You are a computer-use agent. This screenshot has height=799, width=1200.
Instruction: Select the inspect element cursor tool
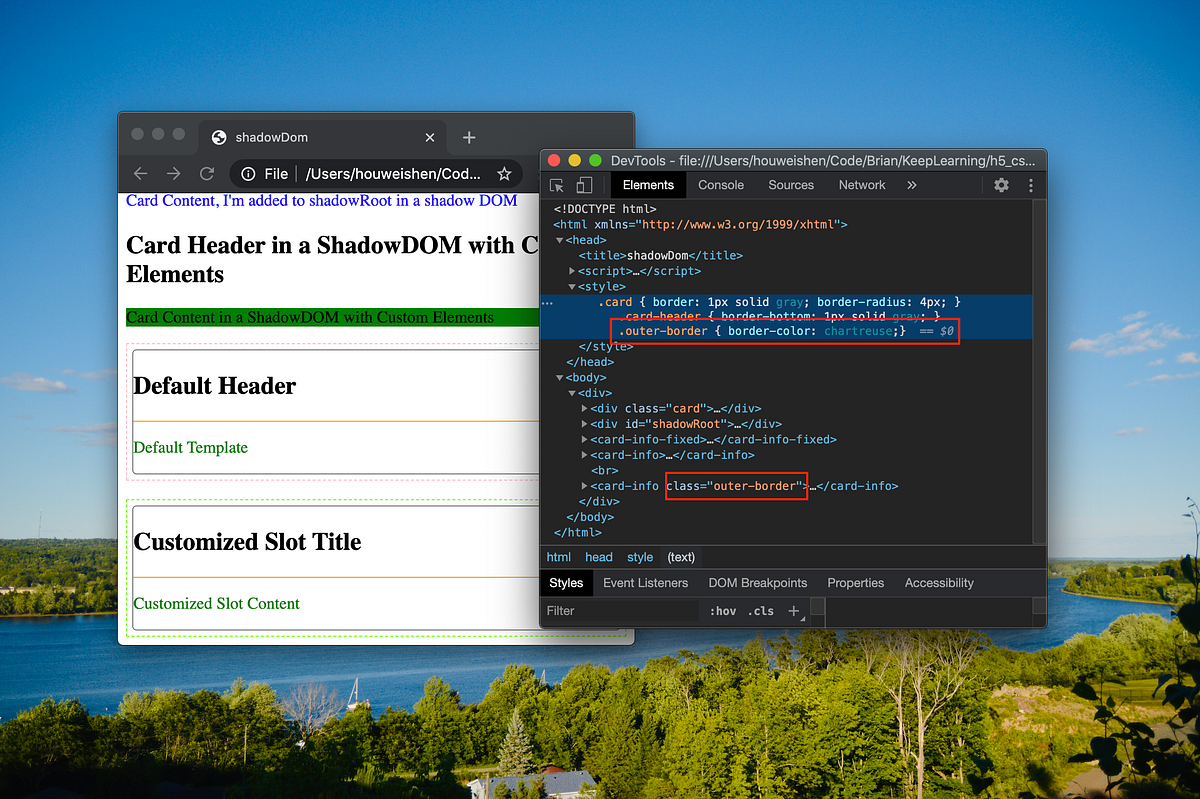pos(557,184)
